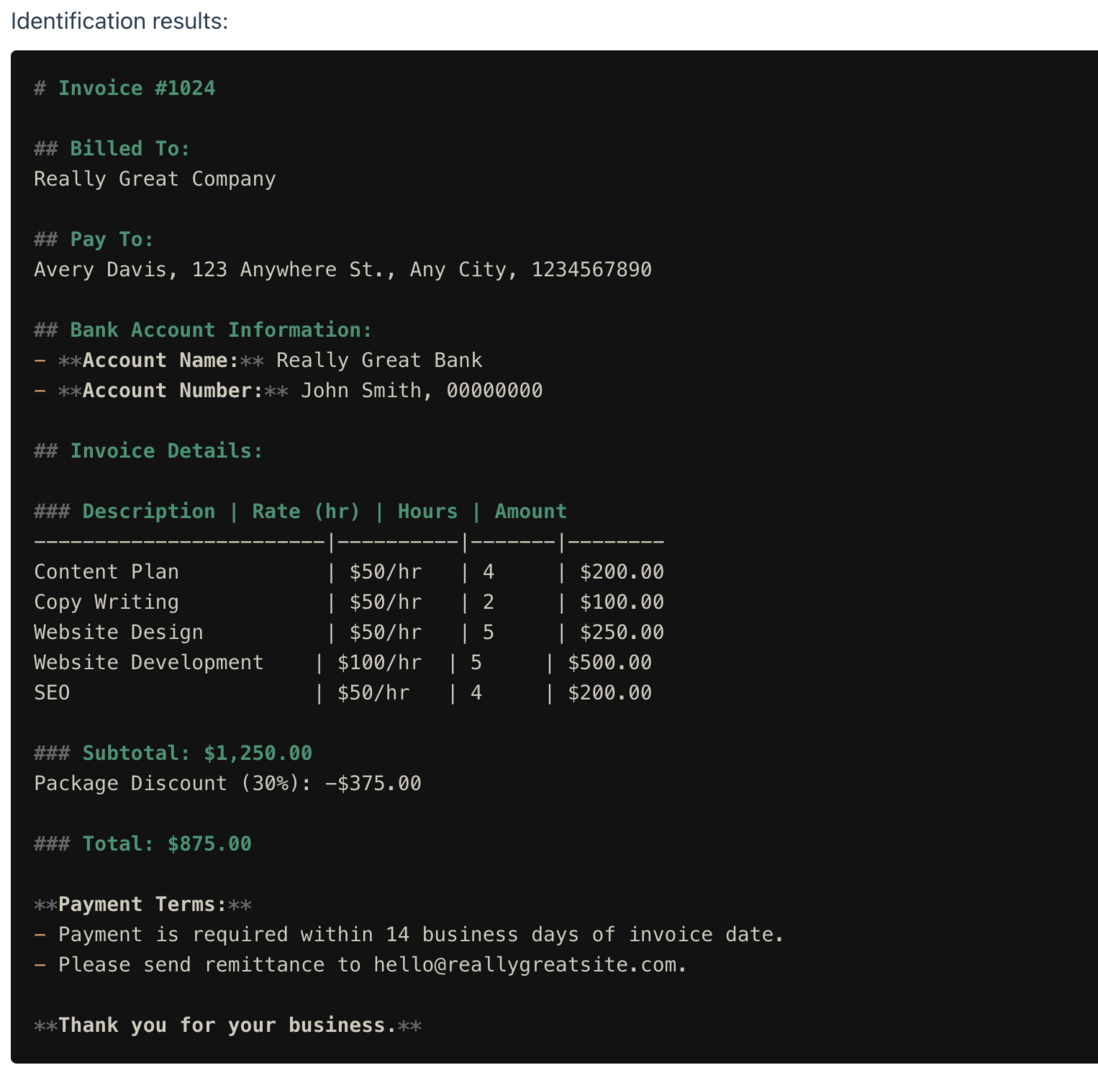
Task: Click the Pay To heading
Action: pos(94,239)
